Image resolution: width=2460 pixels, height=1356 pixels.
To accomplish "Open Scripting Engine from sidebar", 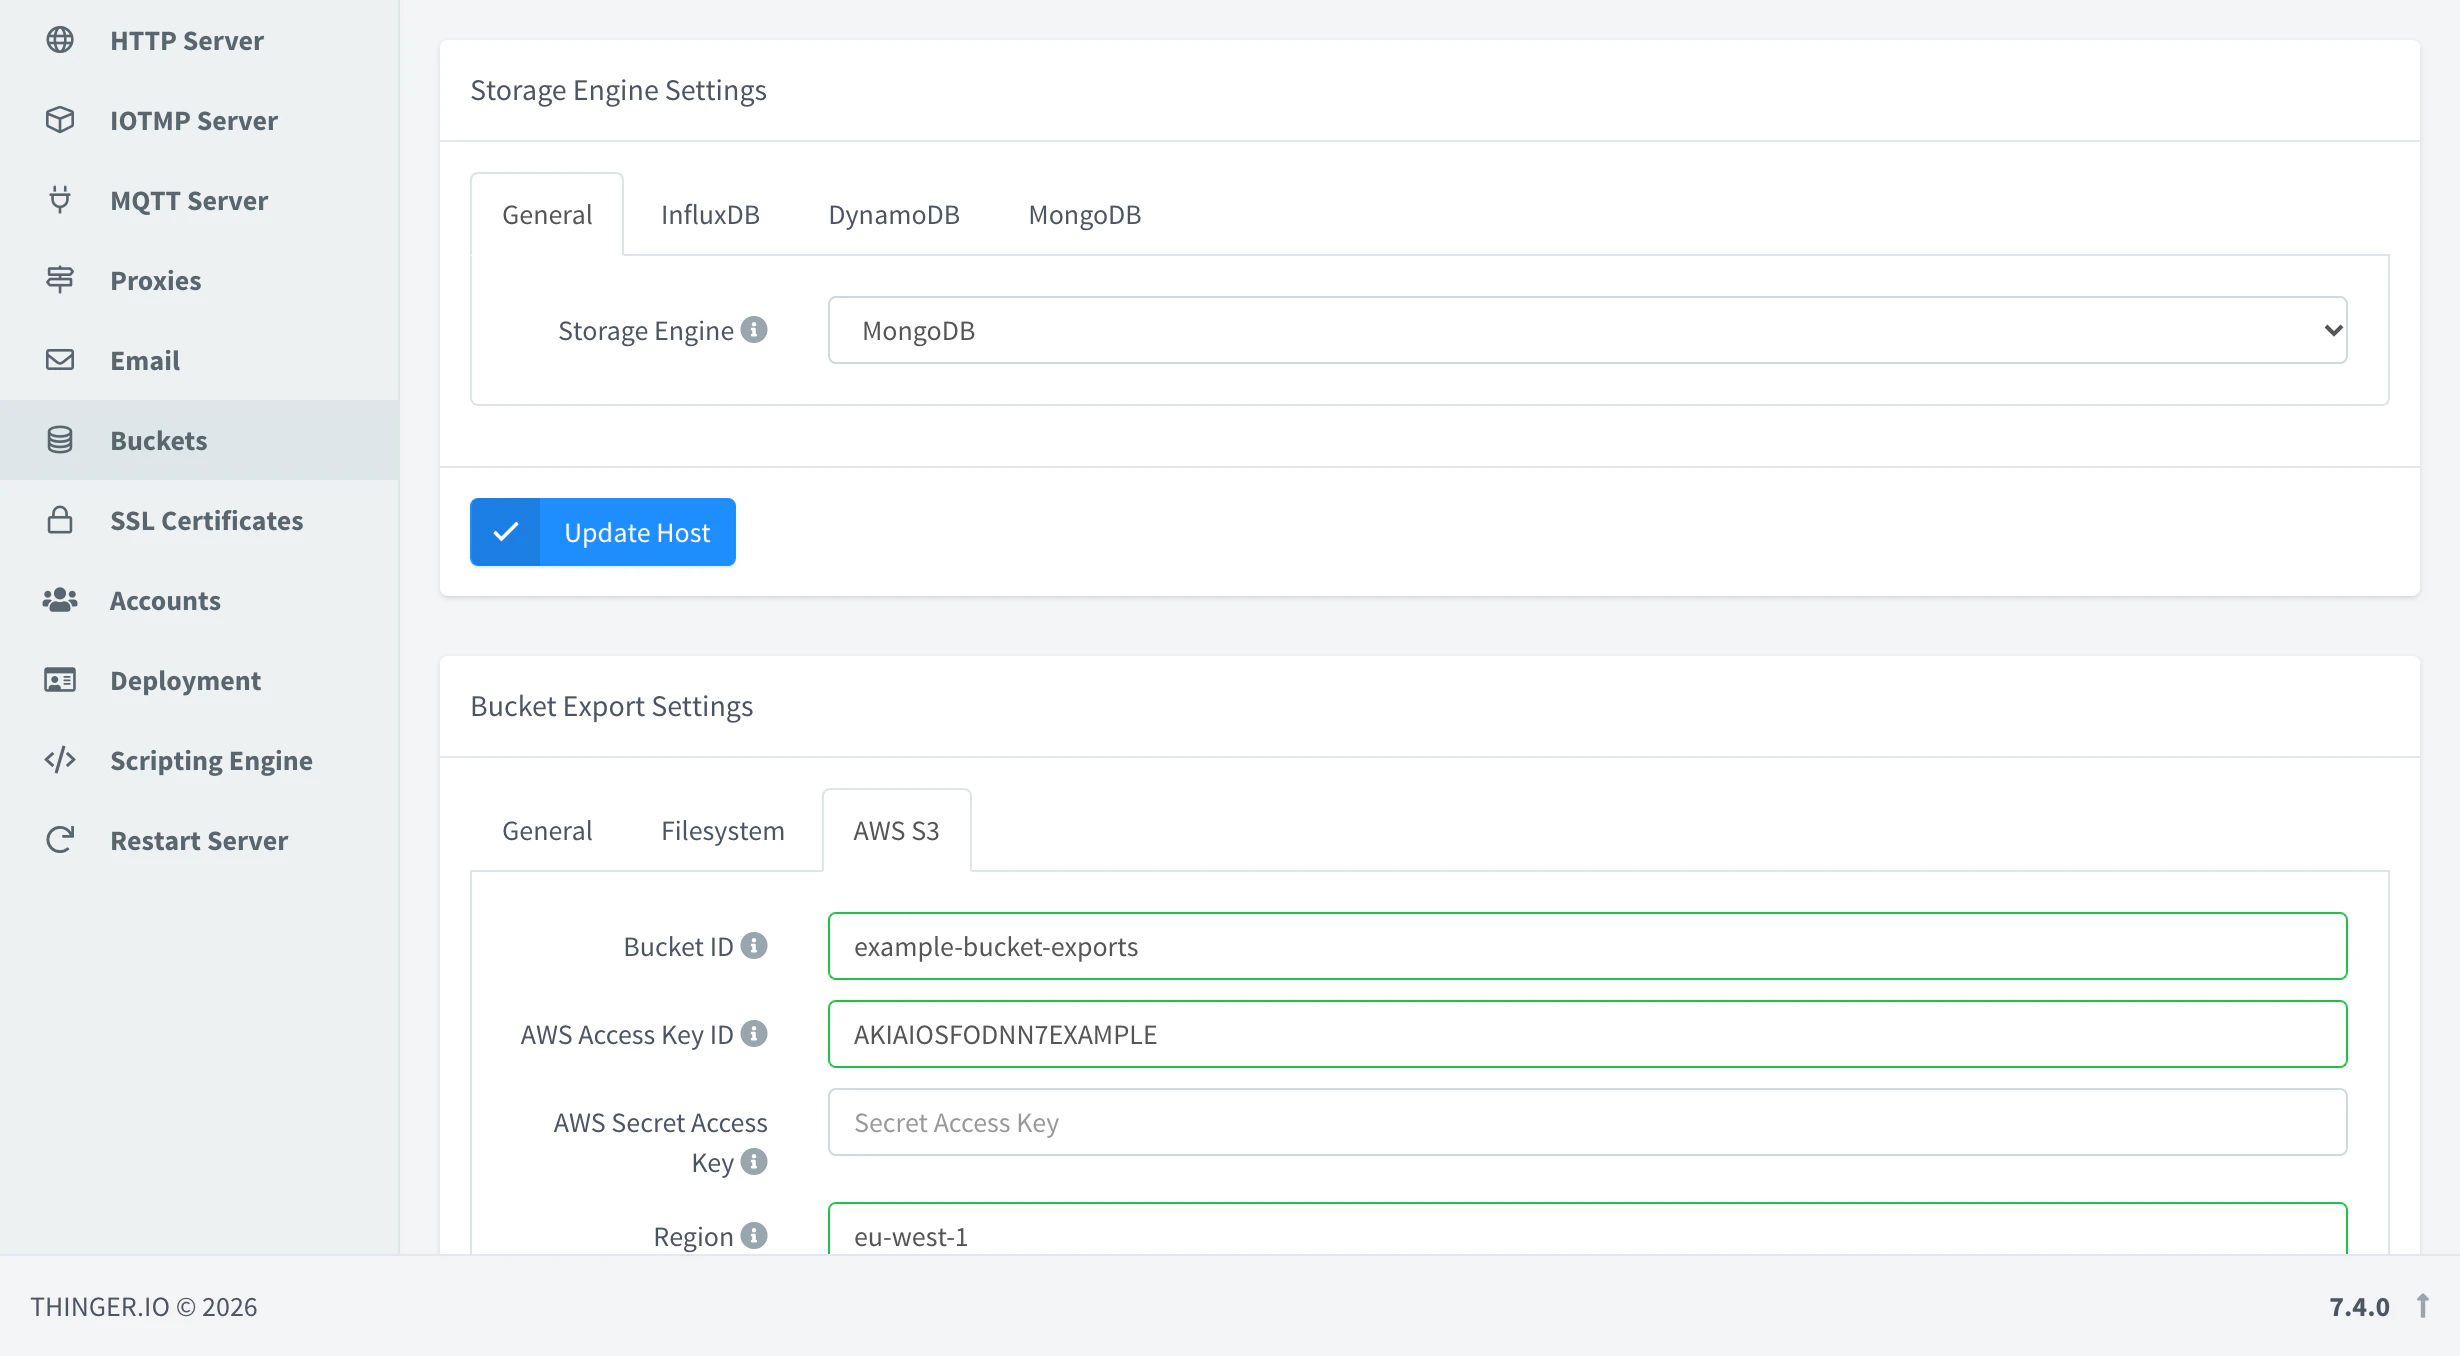I will pos(200,760).
